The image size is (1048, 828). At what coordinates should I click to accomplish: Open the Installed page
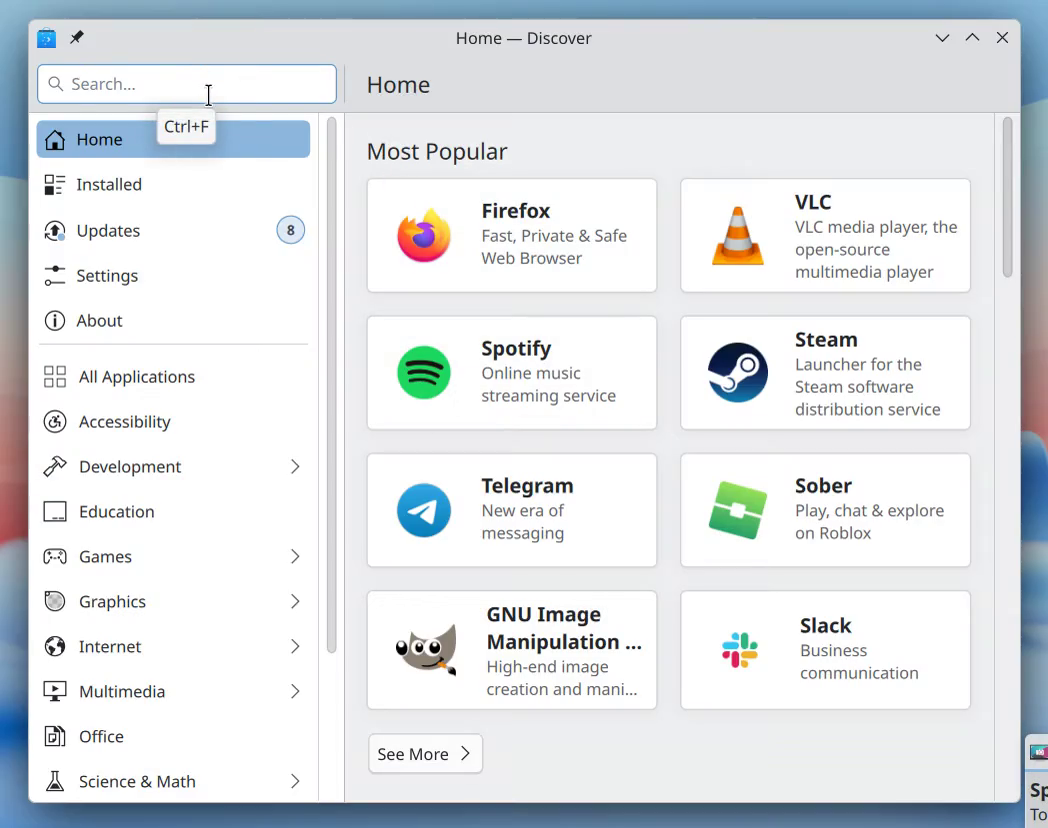(173, 184)
